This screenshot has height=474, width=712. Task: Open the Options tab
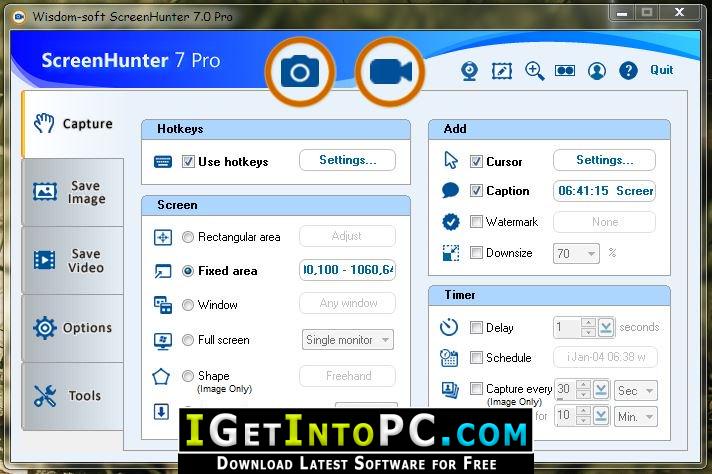tap(73, 328)
